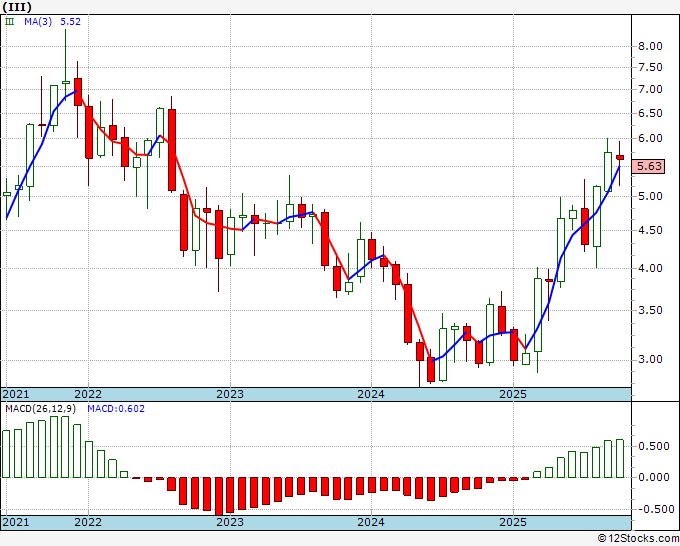Click the latest red candlestick near 5.63
Screen dimensions: 680x546
click(x=620, y=157)
